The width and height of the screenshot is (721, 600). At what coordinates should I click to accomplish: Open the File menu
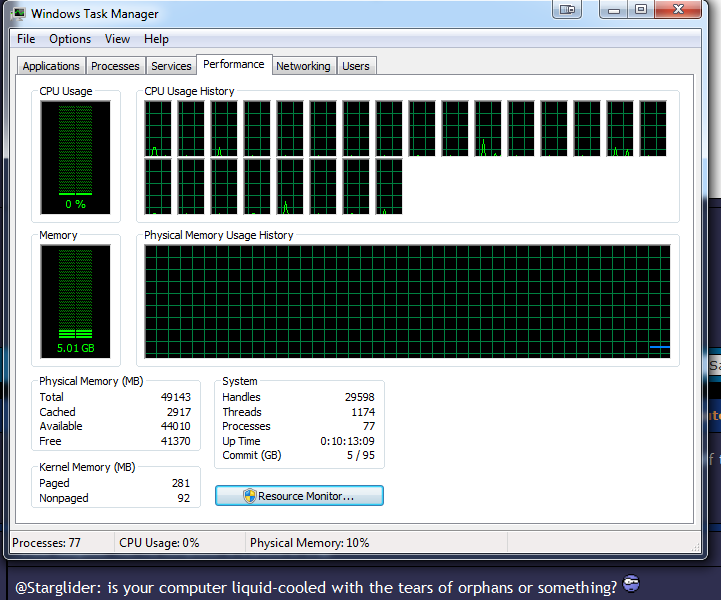[x=26, y=39]
